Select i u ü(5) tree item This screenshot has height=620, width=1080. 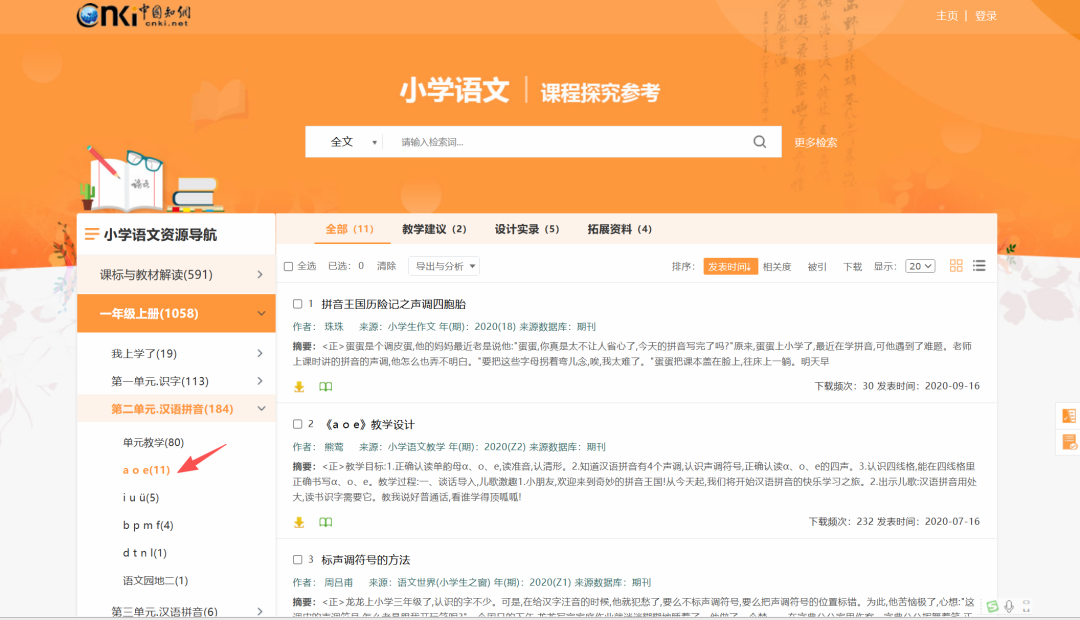141,497
